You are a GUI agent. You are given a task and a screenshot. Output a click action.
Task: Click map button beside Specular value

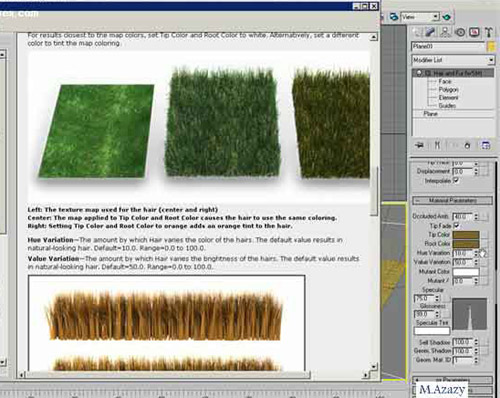pos(446,298)
